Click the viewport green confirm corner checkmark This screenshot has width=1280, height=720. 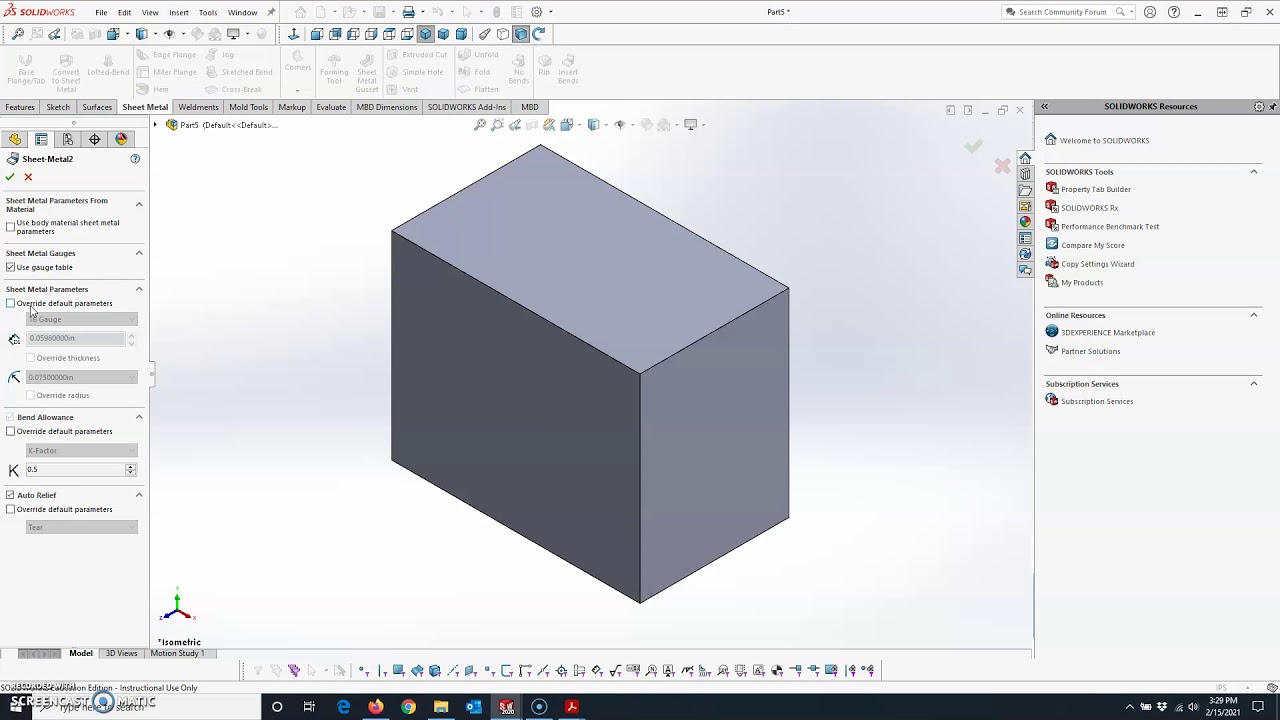point(973,147)
